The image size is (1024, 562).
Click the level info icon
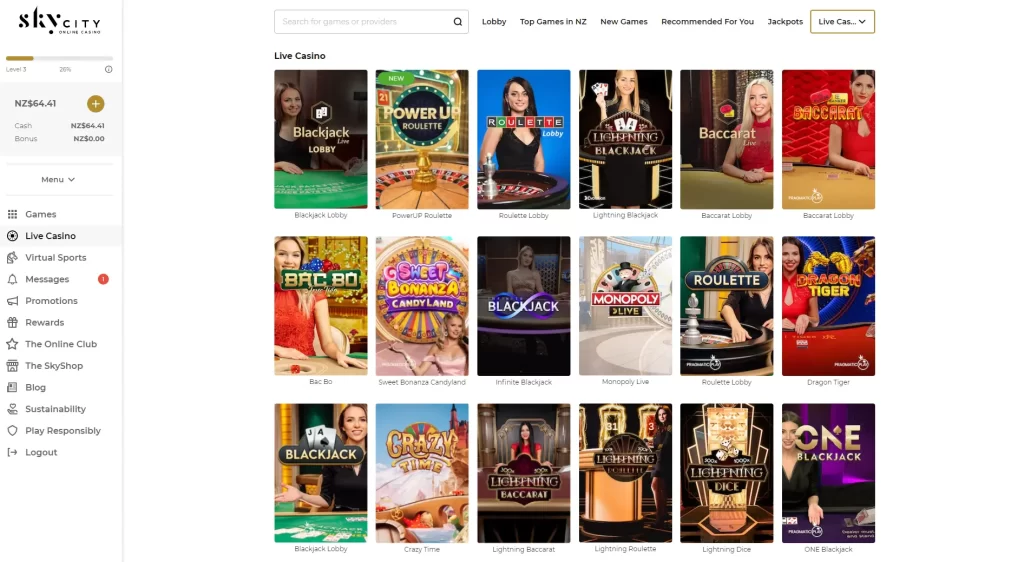[x=108, y=69]
